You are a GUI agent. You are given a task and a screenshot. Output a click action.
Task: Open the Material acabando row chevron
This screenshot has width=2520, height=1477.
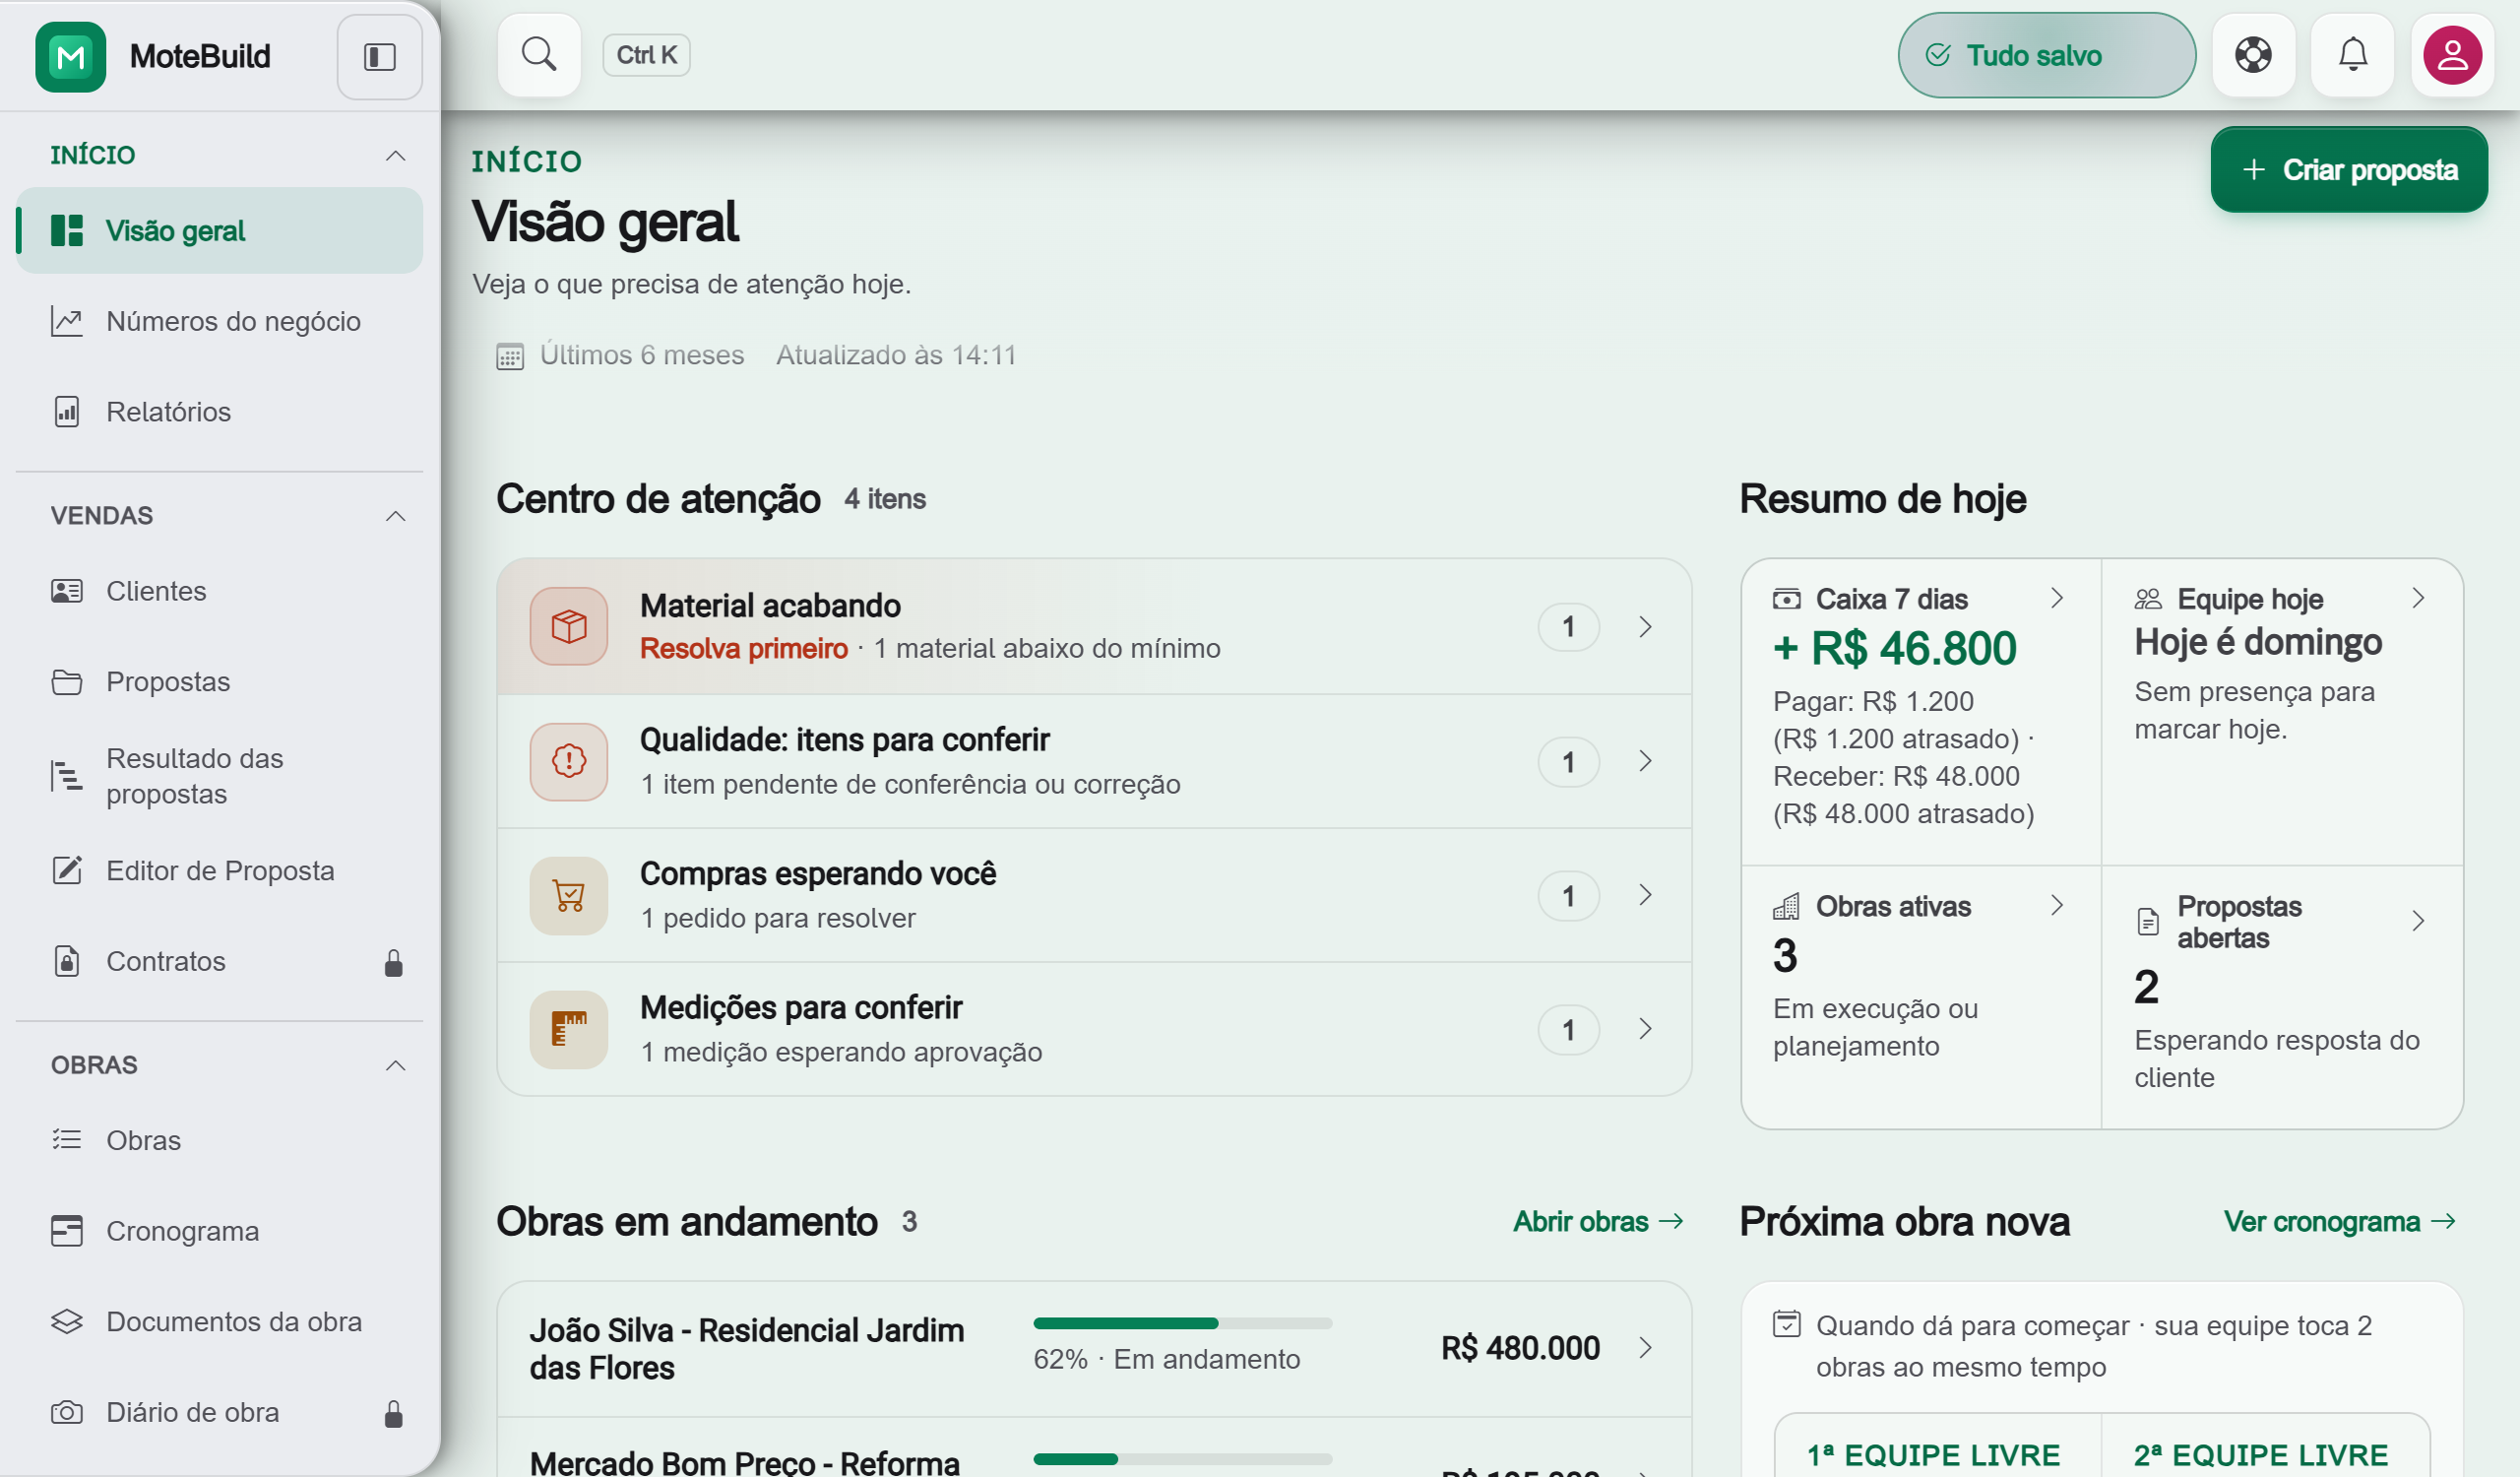click(1645, 626)
